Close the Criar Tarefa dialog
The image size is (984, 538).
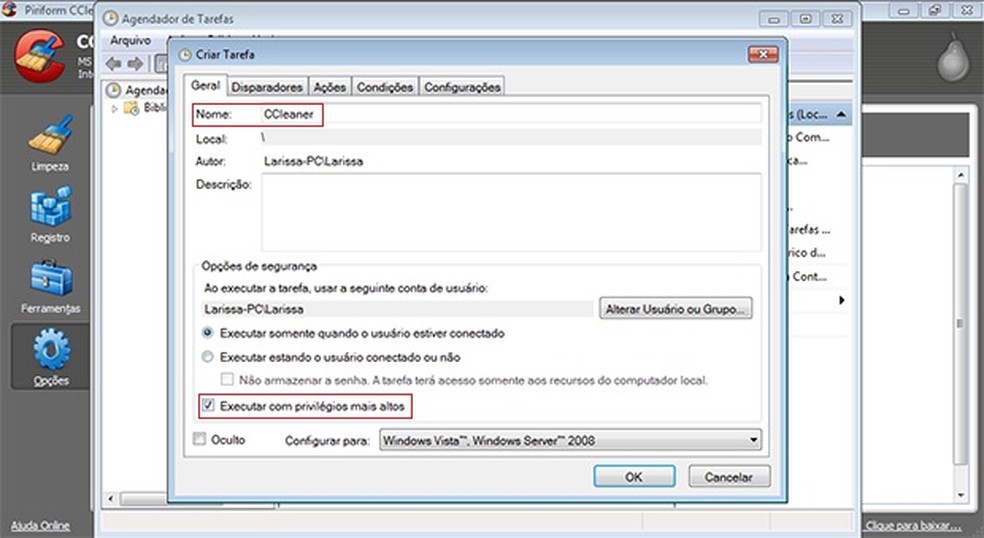763,54
